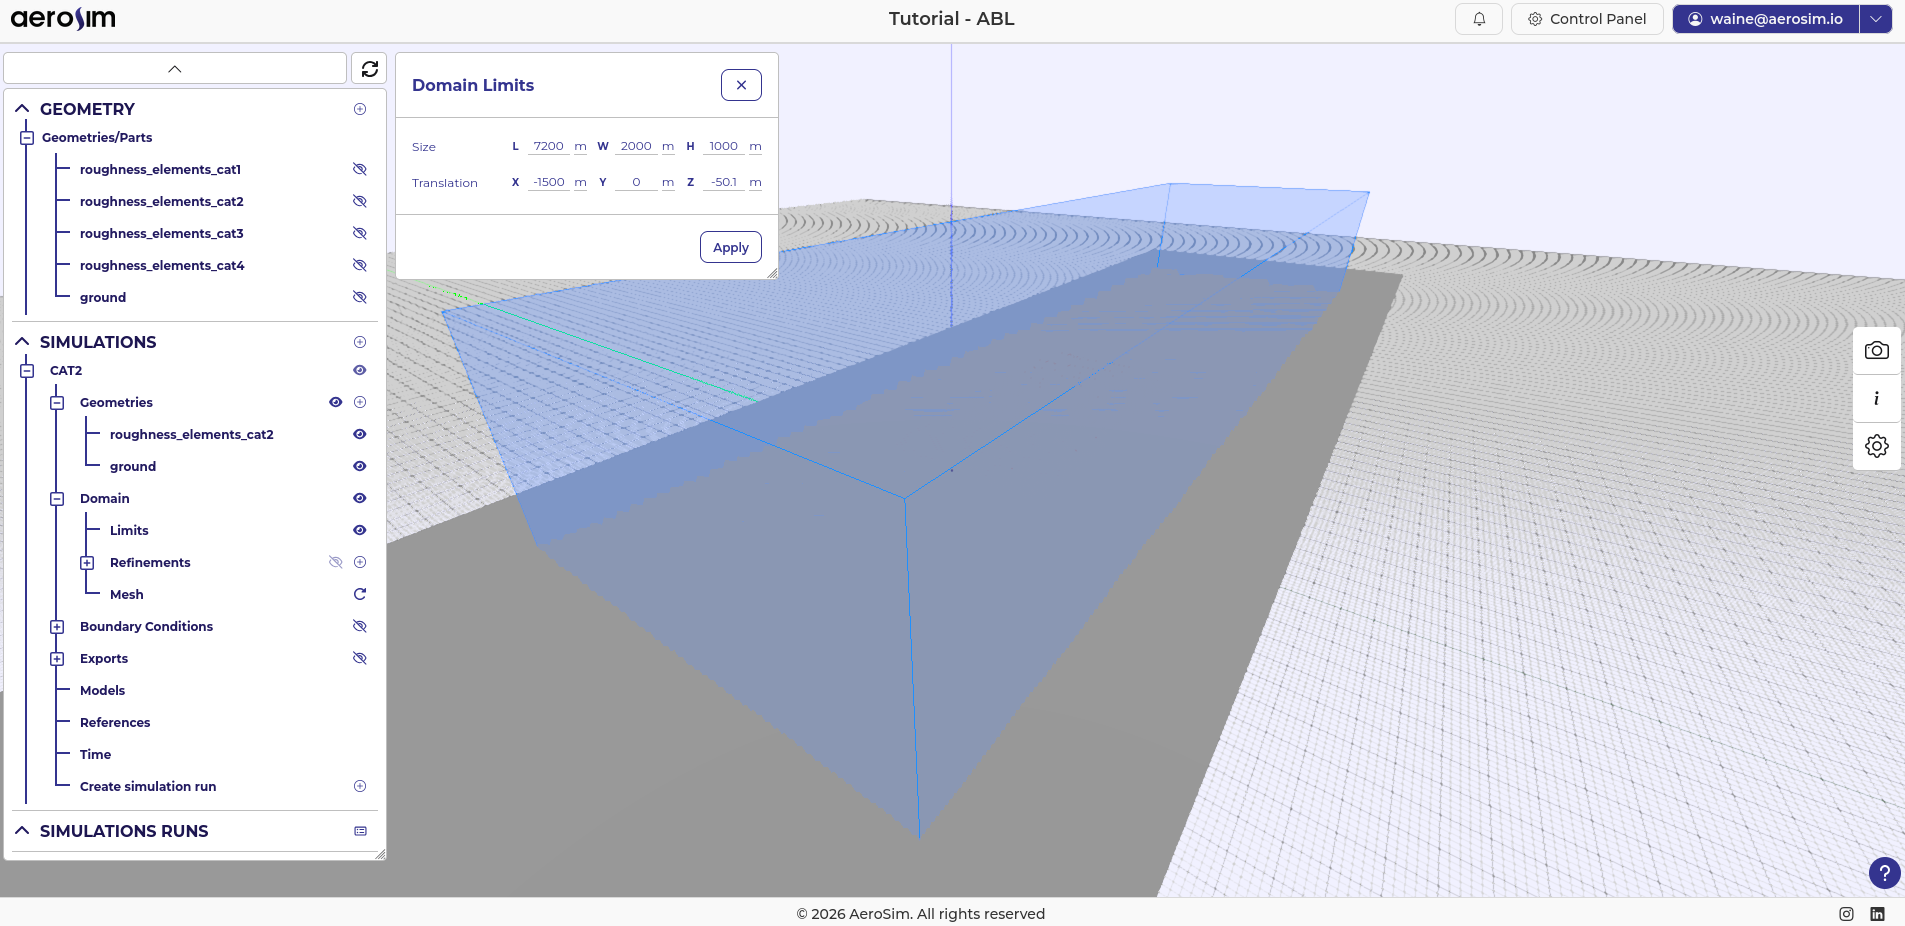Expand the Refinements tree node
The height and width of the screenshot is (926, 1905).
point(87,563)
